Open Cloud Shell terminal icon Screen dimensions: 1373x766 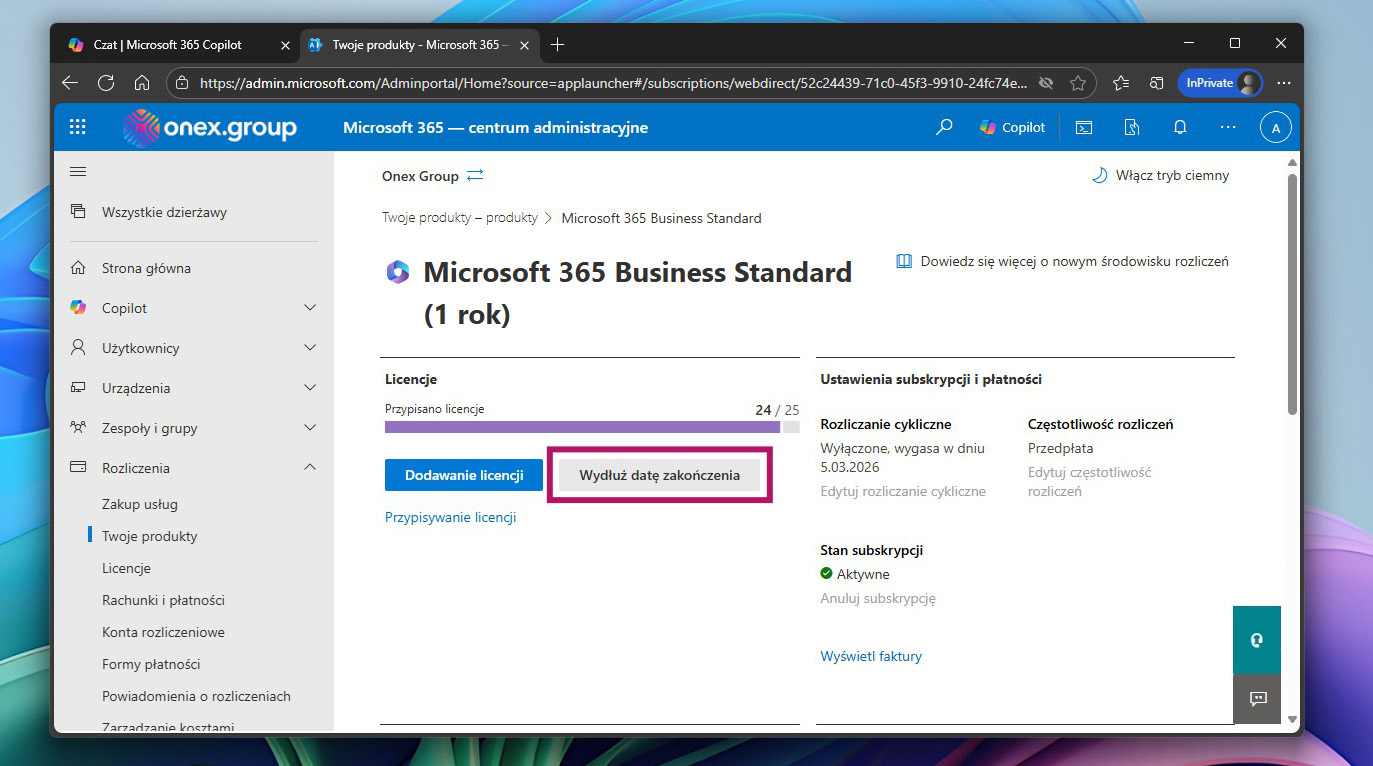pyautogui.click(x=1084, y=127)
